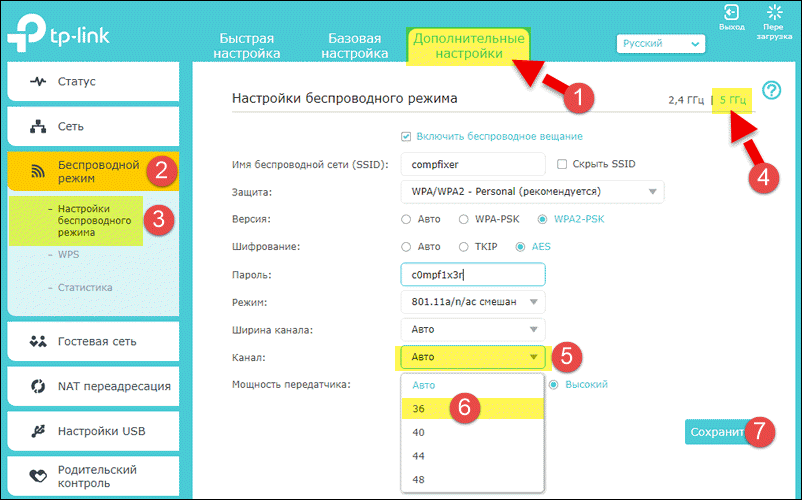Image resolution: width=802 pixels, height=500 pixels.
Task: Open the Быстрая настройка tab
Action: coord(247,46)
